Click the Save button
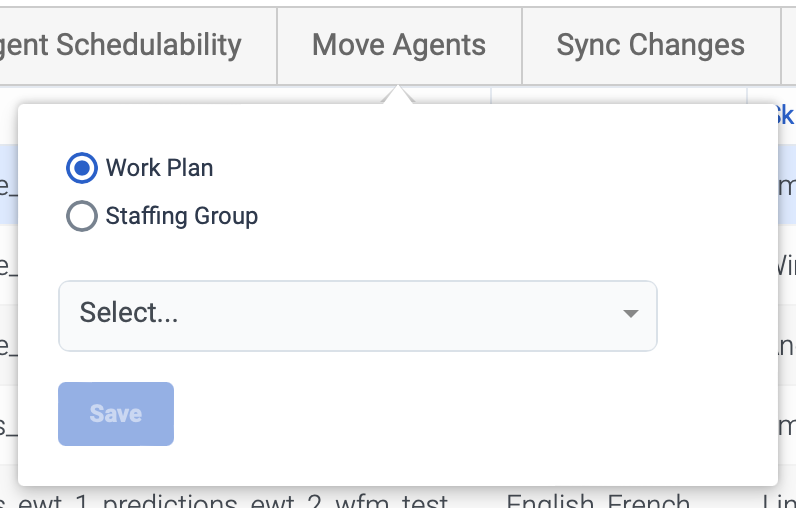The width and height of the screenshot is (796, 508). [x=116, y=413]
